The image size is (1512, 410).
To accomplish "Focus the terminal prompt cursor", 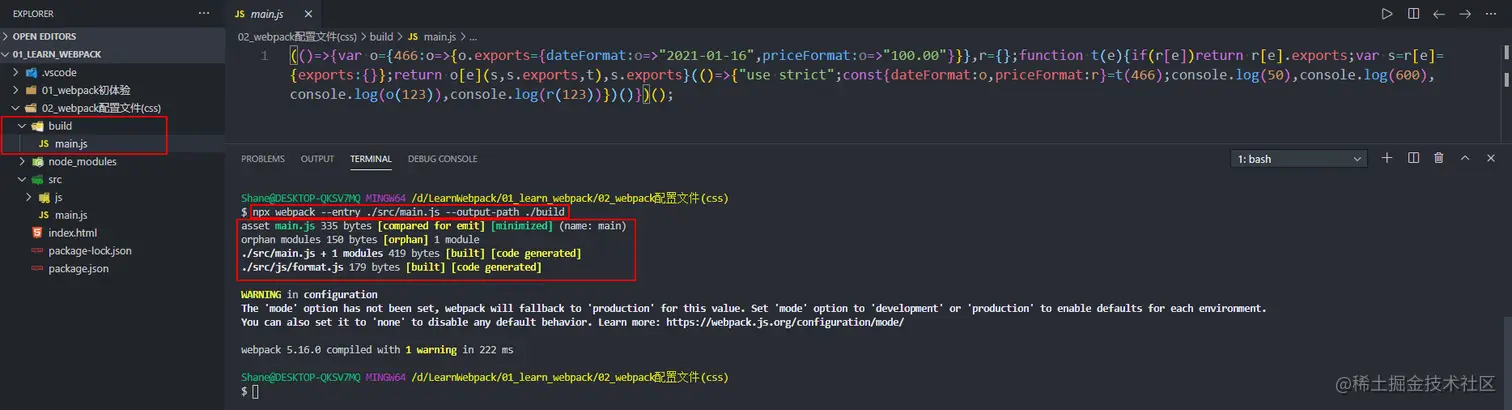I will (x=255, y=392).
